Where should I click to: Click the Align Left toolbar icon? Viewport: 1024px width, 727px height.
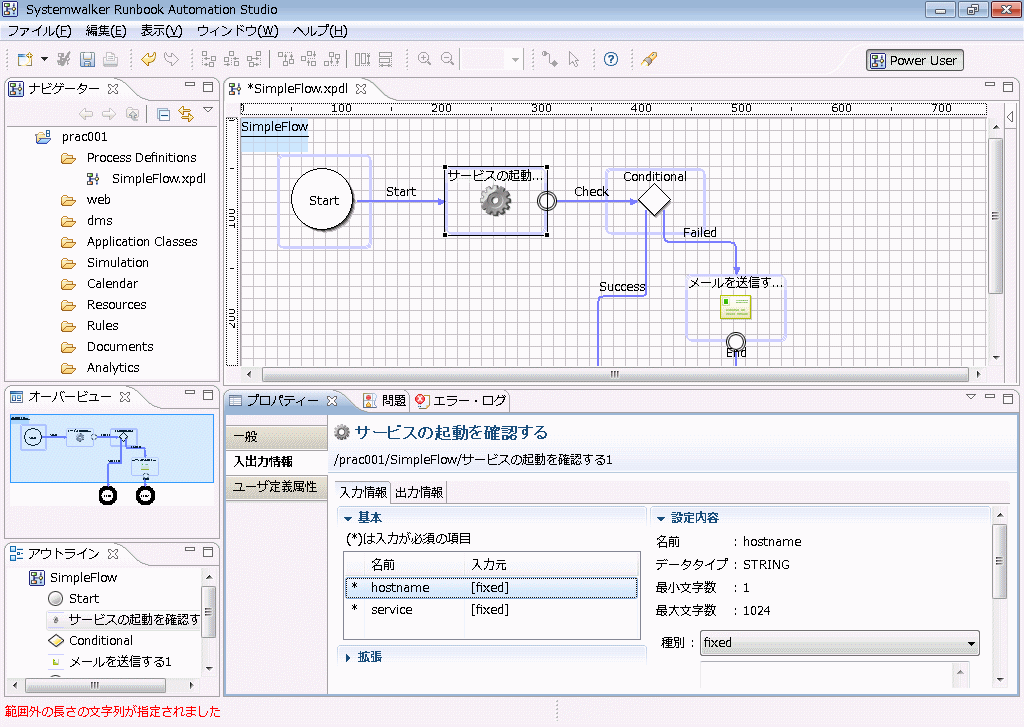coord(208,59)
